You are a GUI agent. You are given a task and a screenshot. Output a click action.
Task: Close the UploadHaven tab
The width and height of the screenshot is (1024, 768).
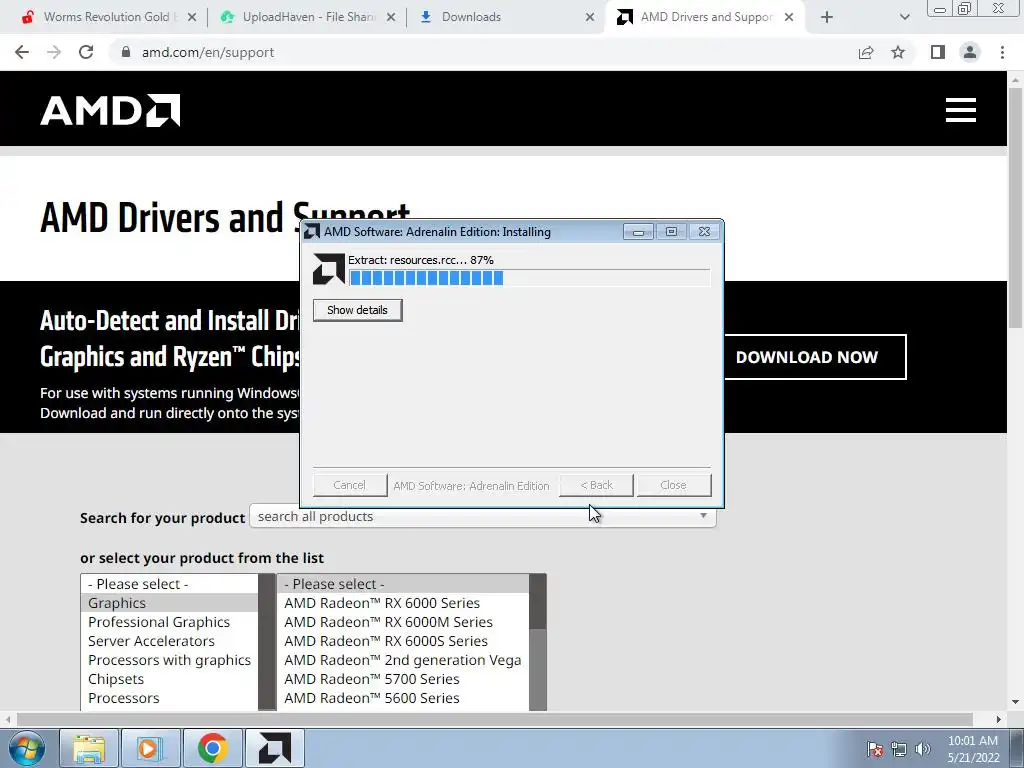(391, 17)
